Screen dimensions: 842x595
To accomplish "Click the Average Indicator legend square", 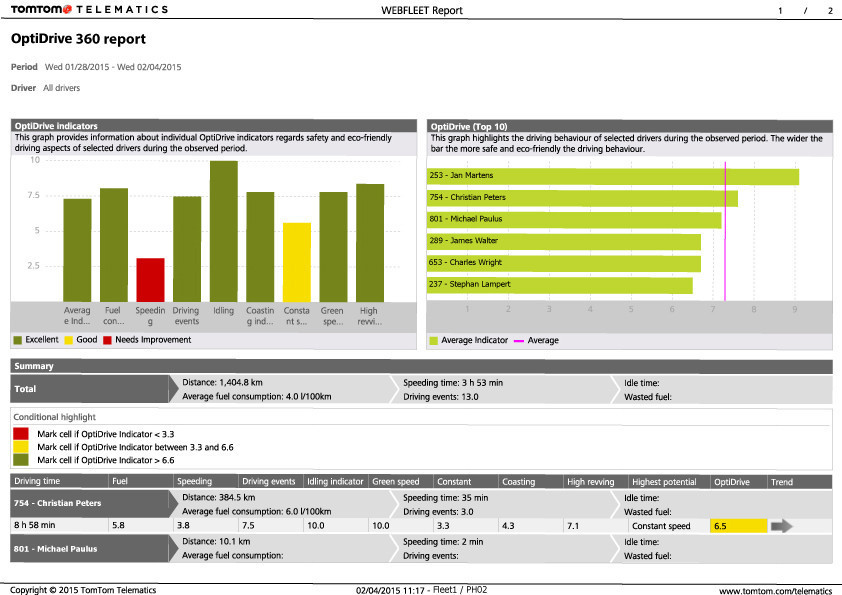I will tap(433, 340).
